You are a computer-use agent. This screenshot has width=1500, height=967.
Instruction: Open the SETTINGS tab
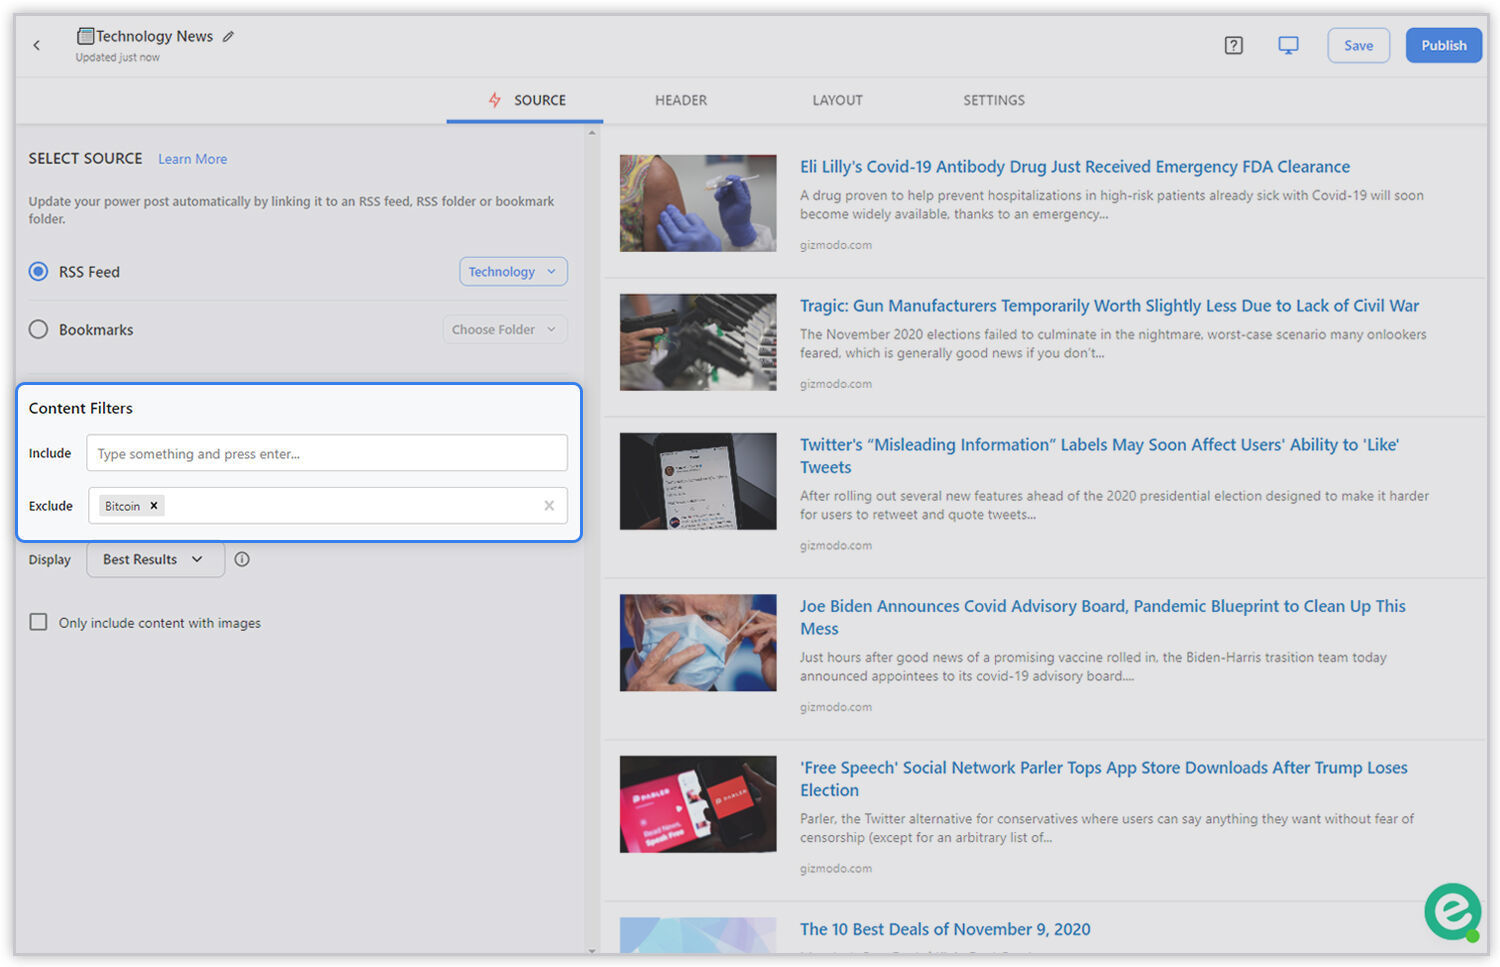[993, 100]
